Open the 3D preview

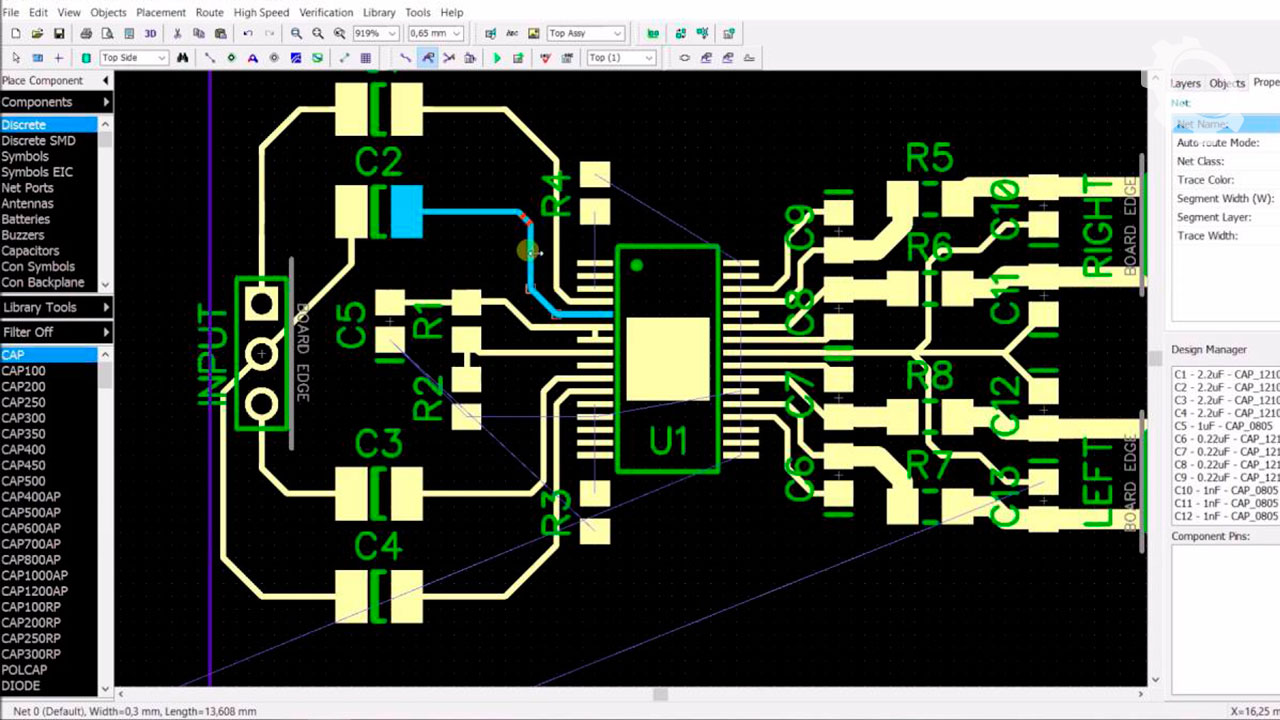(150, 34)
